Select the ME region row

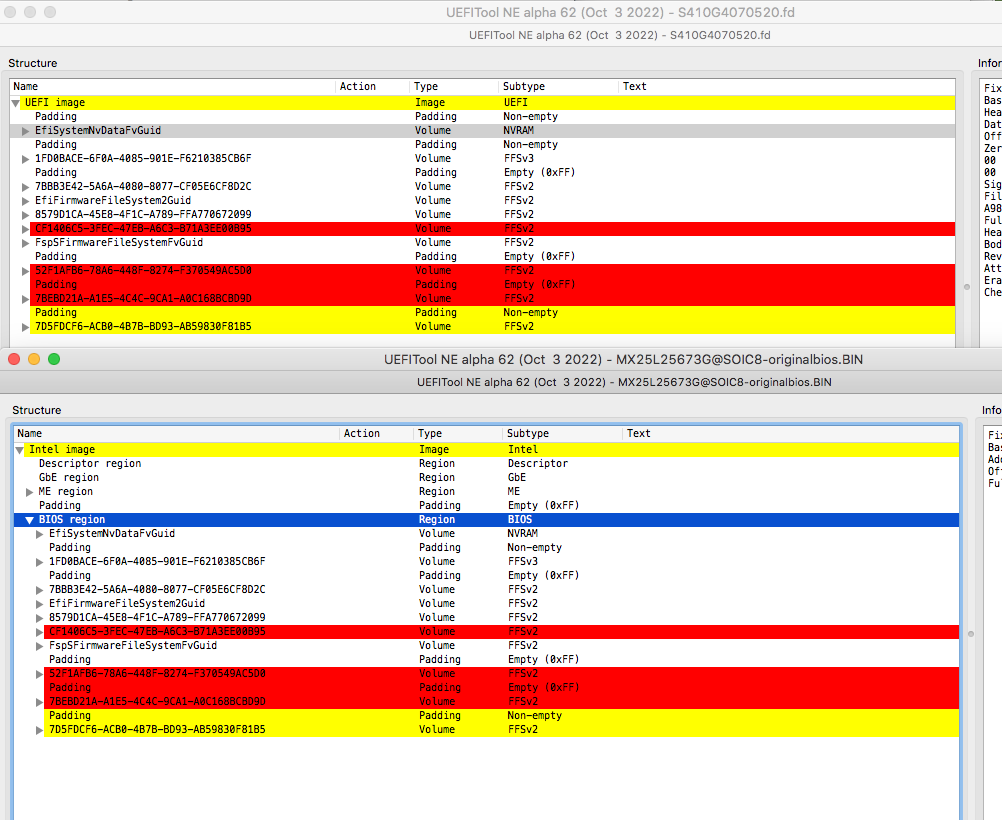(x=486, y=491)
